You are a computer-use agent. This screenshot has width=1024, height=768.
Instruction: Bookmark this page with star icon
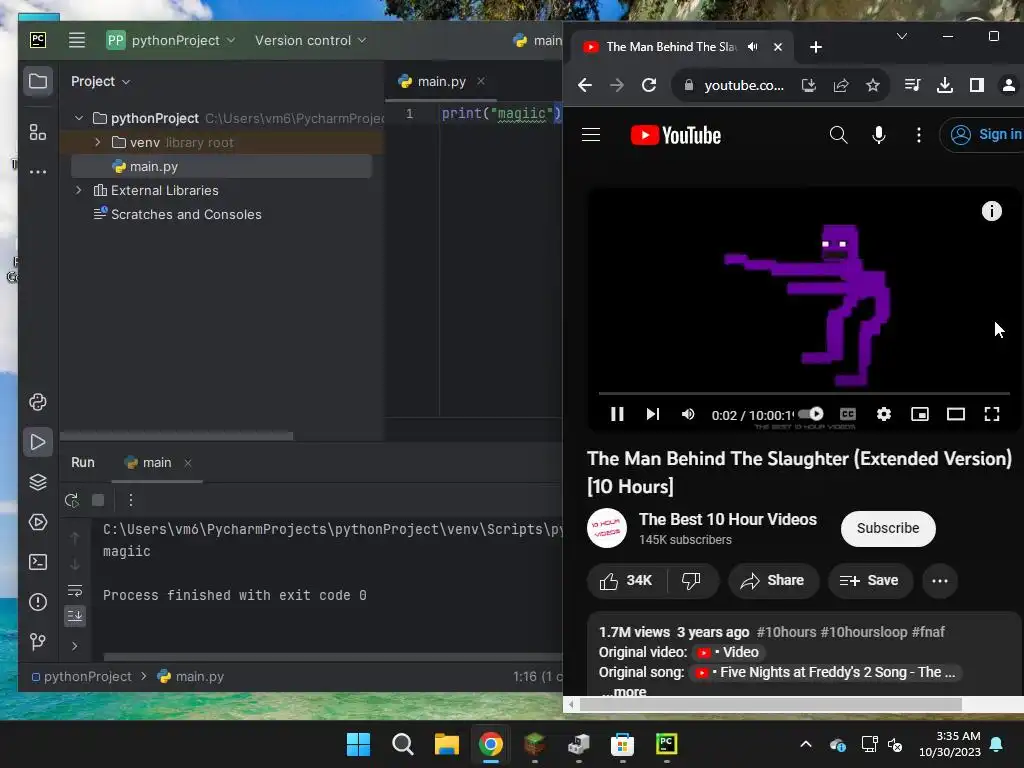click(x=873, y=85)
